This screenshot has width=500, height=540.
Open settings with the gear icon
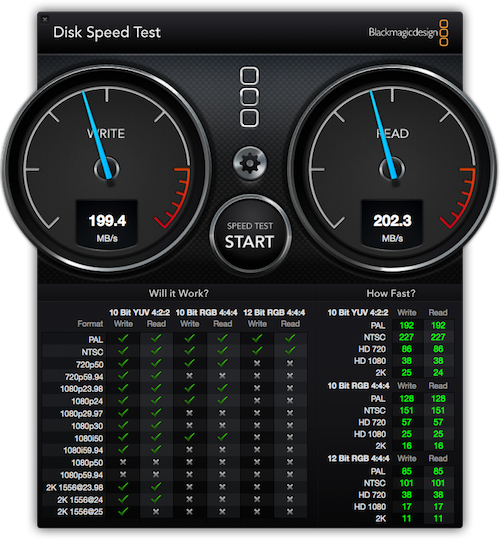[x=250, y=163]
